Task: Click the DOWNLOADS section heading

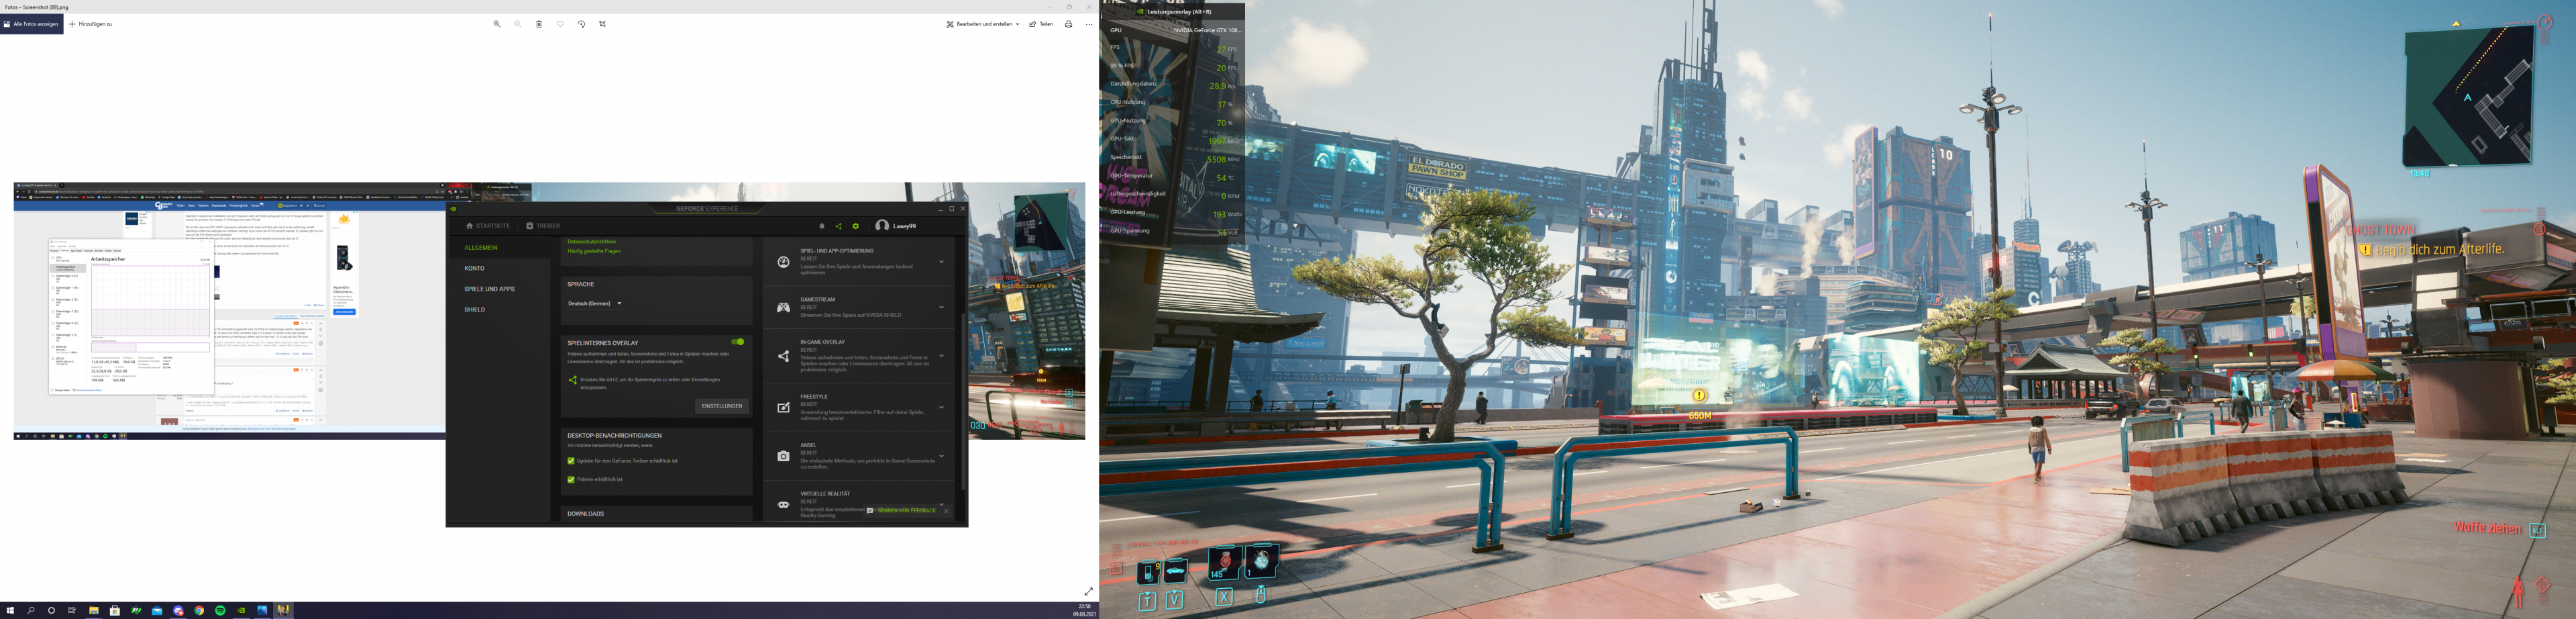Action: pos(585,514)
